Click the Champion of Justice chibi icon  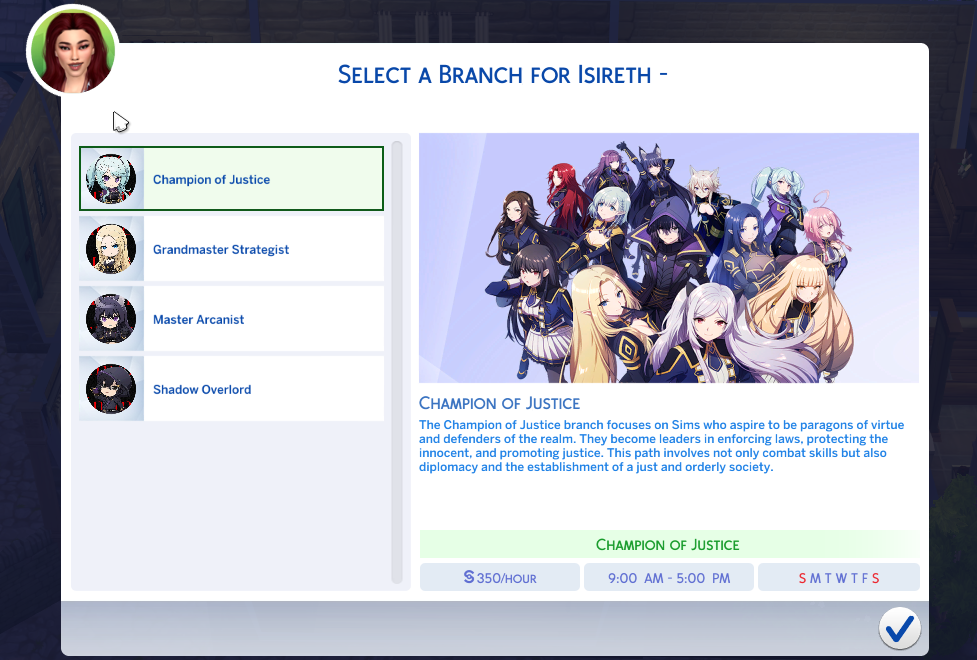pos(111,179)
